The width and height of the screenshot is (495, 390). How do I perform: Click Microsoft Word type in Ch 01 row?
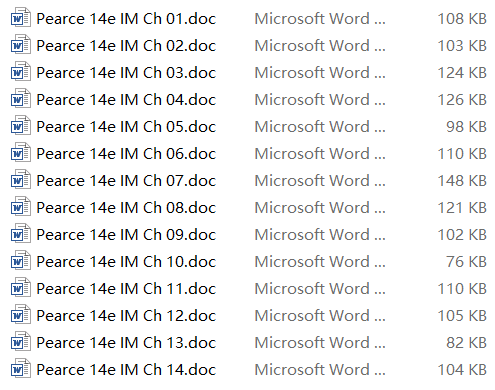tap(320, 19)
